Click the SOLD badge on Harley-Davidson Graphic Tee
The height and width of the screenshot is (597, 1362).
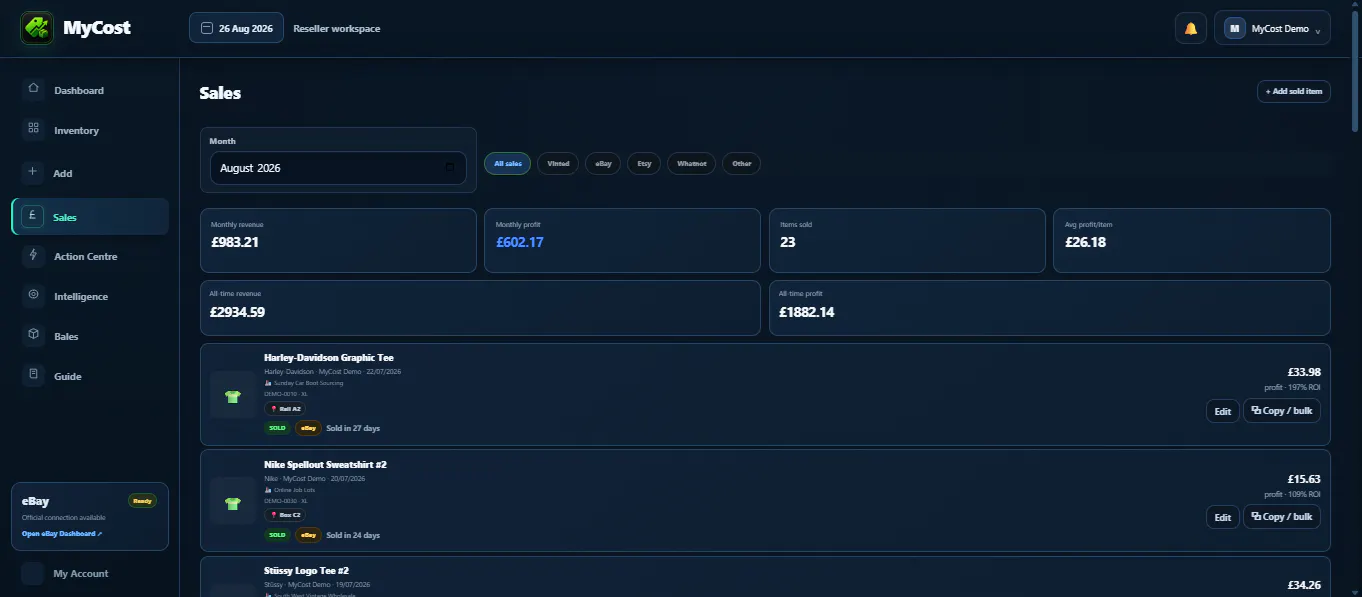[x=277, y=428]
